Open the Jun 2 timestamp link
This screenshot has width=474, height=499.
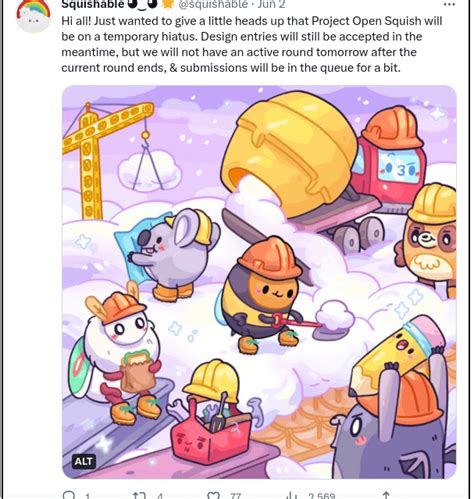click(271, 4)
